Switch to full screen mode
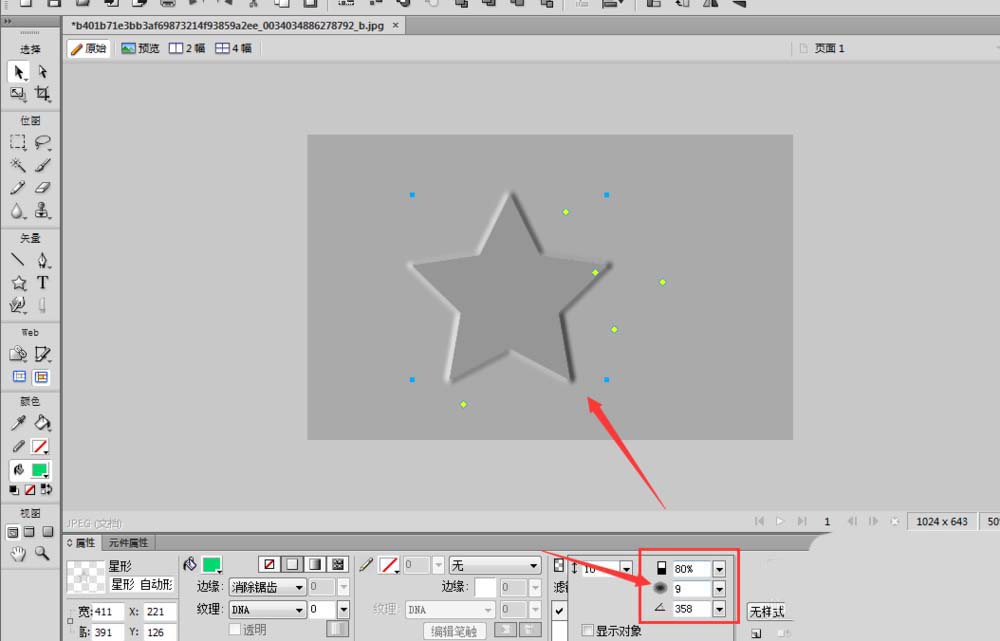Screen dimensions: 1000x641 coord(48,532)
